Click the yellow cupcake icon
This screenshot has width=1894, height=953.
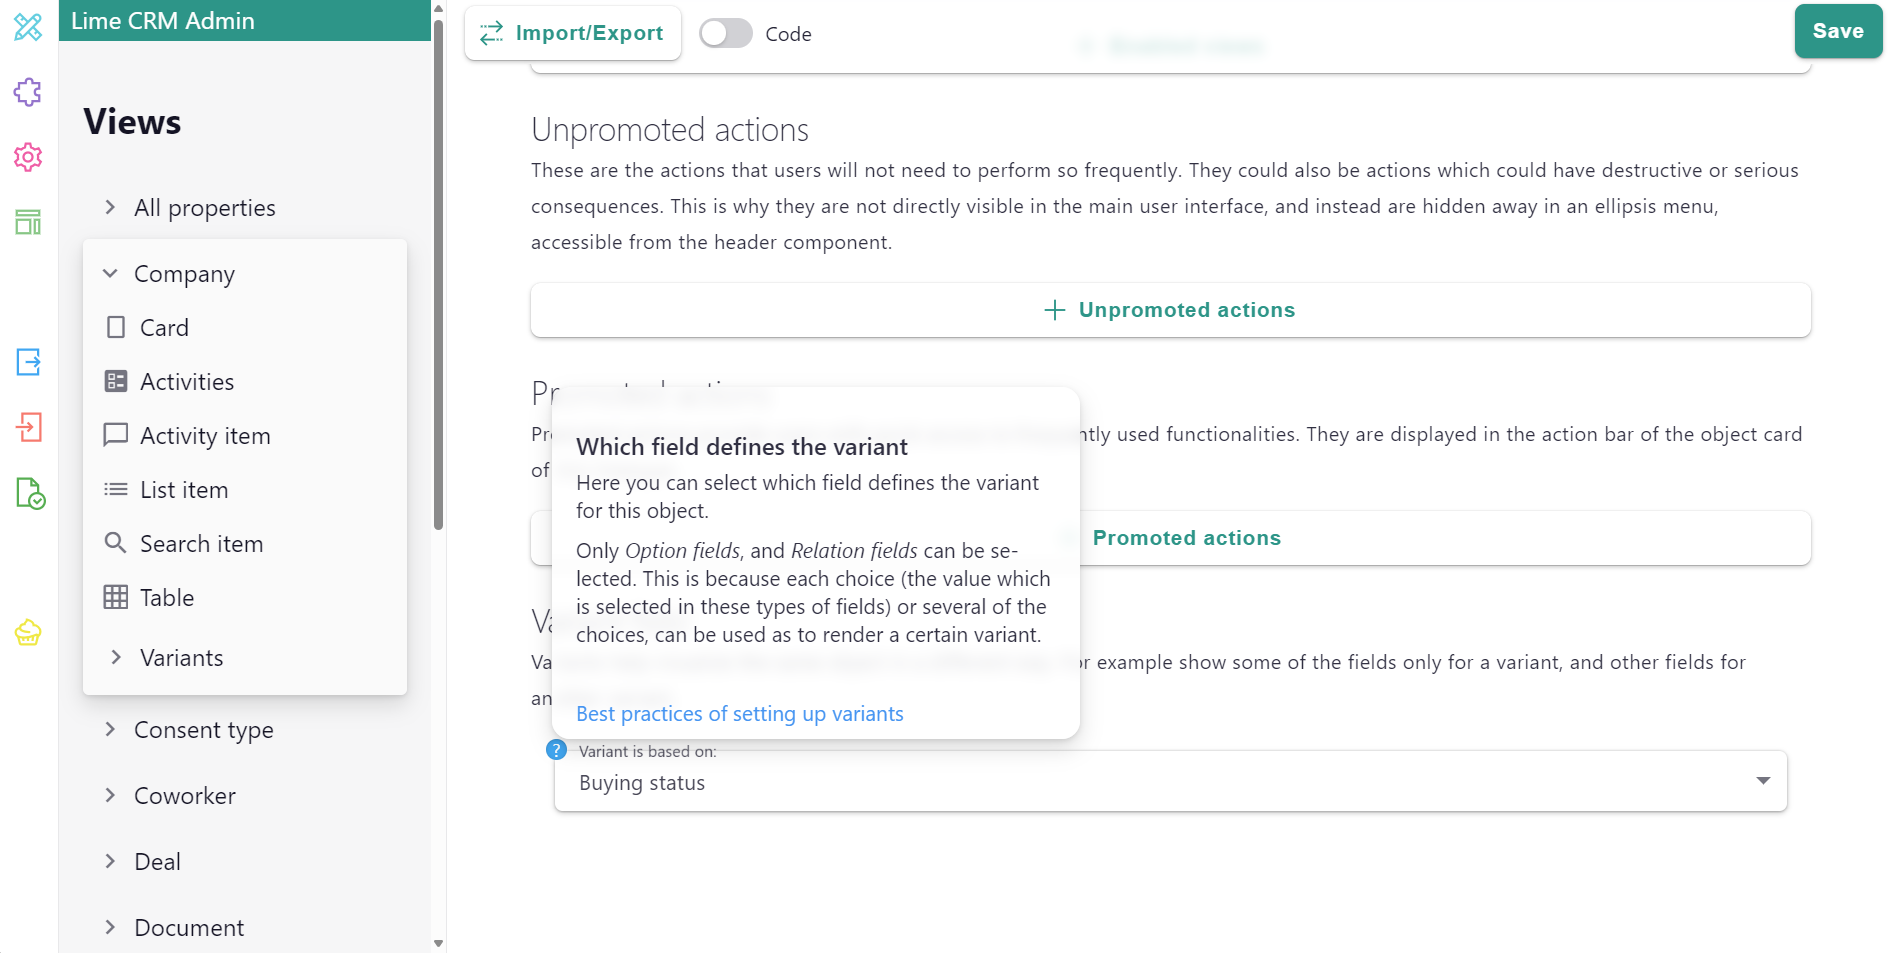click(x=28, y=633)
